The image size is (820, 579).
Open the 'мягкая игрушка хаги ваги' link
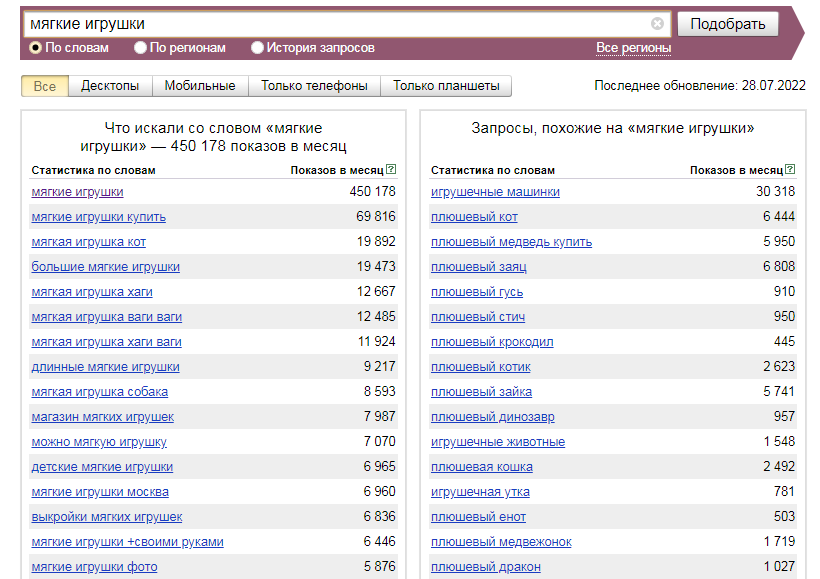[x=106, y=342]
